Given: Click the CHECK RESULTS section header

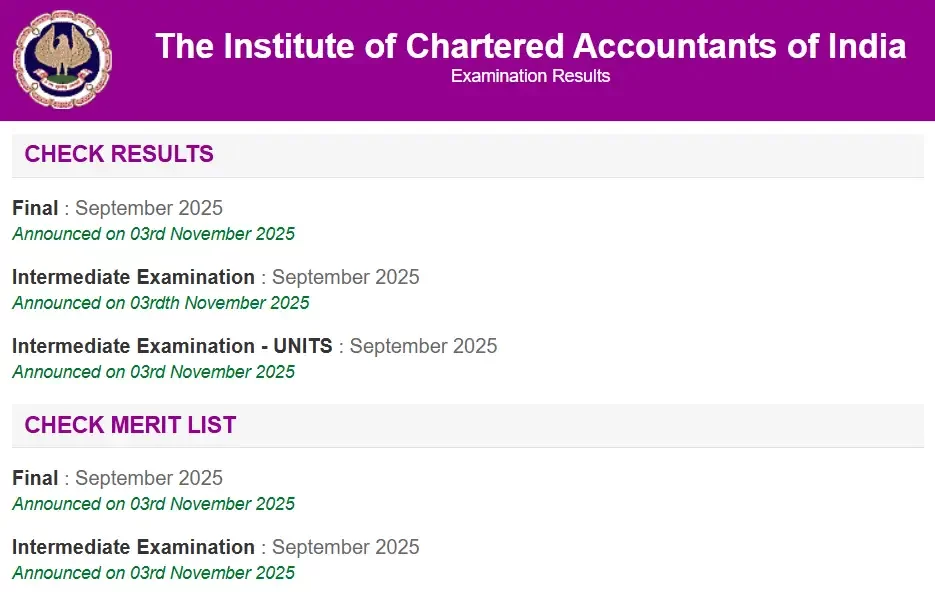Looking at the screenshot, I should (x=117, y=154).
